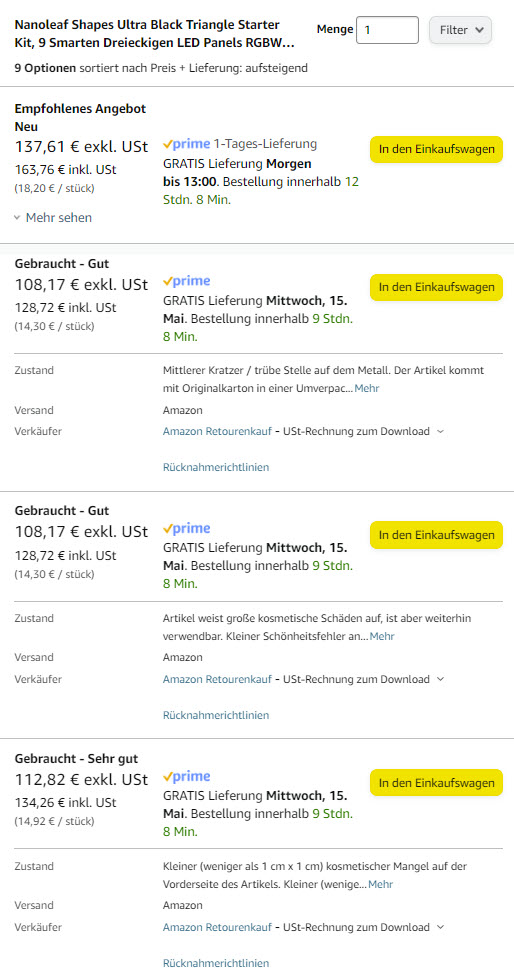Open Rücknahmerichtlinien in first used offer
The width and height of the screenshot is (514, 971).
pyautogui.click(x=216, y=467)
